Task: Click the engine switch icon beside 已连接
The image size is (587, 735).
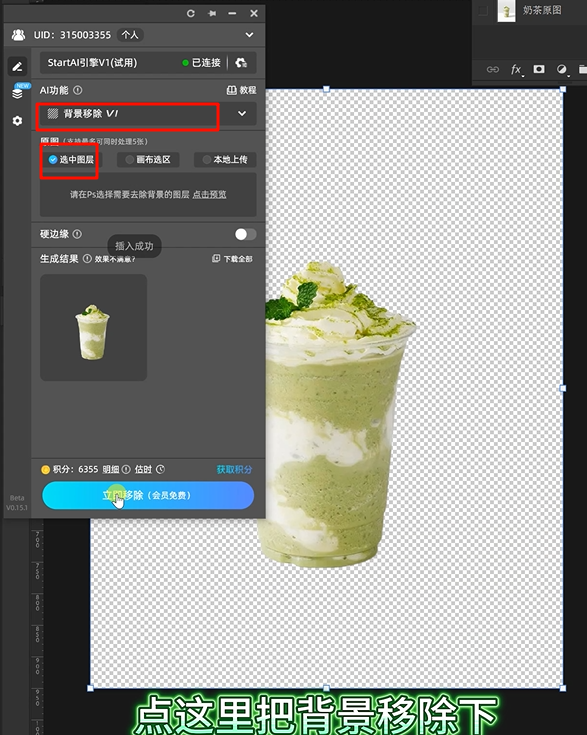Action: tap(241, 63)
